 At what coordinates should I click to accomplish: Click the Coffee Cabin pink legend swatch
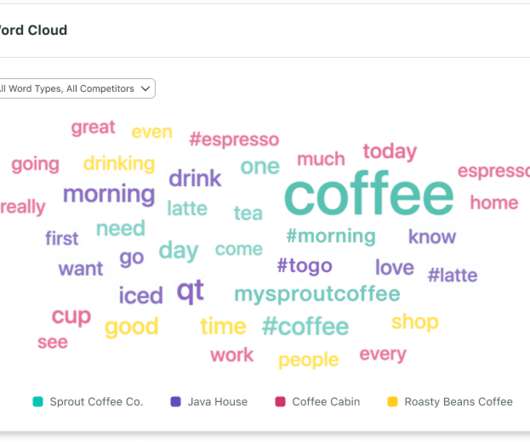coord(280,401)
